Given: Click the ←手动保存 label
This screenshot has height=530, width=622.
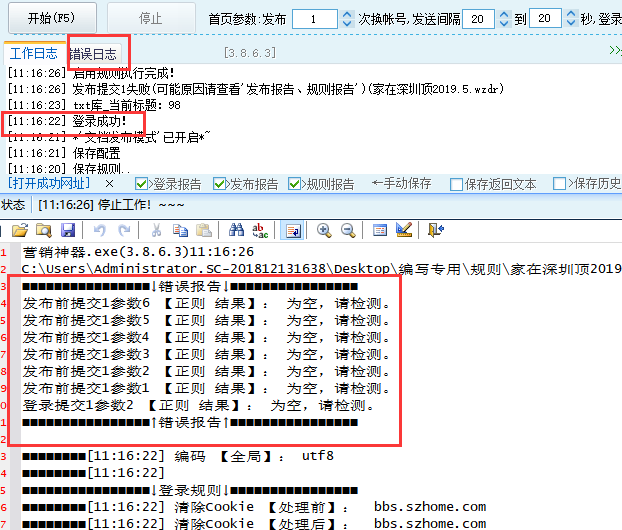Looking at the screenshot, I should pos(401,183).
